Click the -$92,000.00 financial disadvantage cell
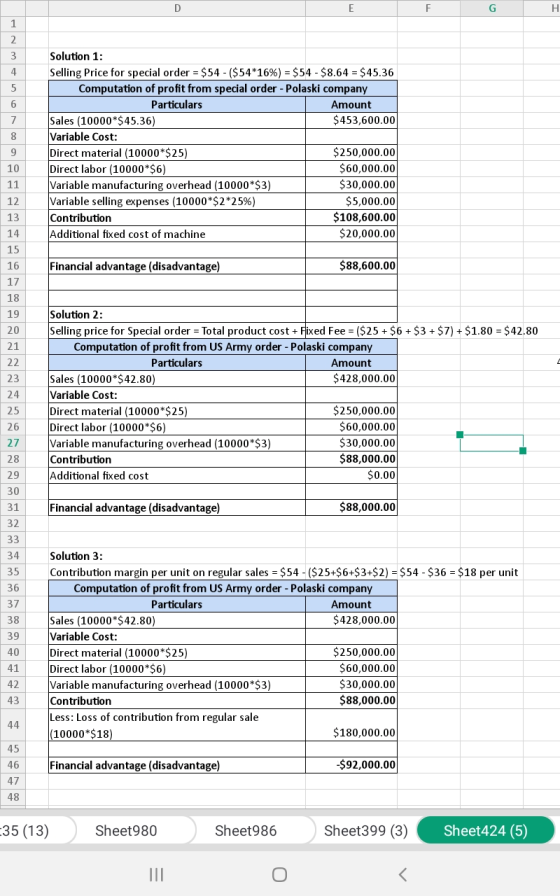The width and height of the screenshot is (560, 896). (x=351, y=765)
